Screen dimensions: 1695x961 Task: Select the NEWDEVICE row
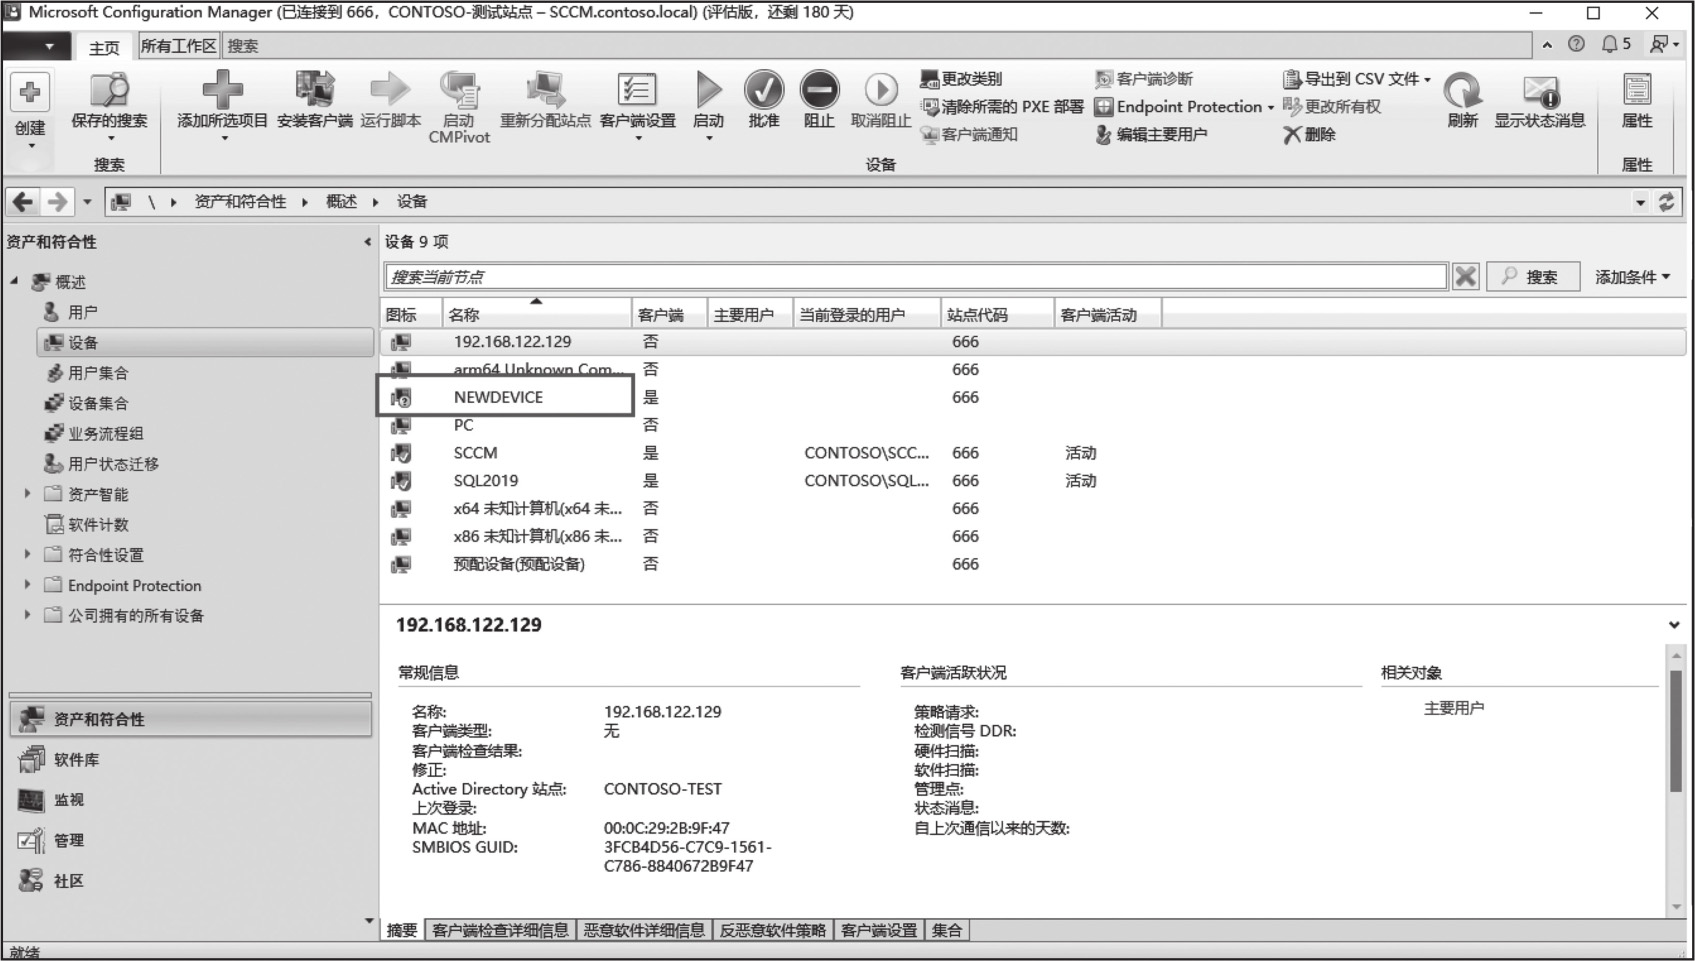point(1032,397)
